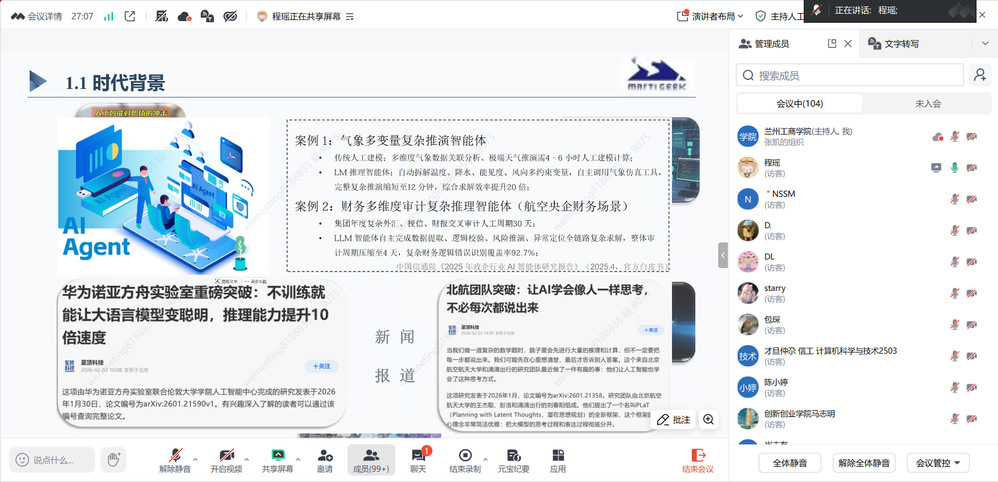
Task: Pop out the 管理成员 panel
Action: 832,44
